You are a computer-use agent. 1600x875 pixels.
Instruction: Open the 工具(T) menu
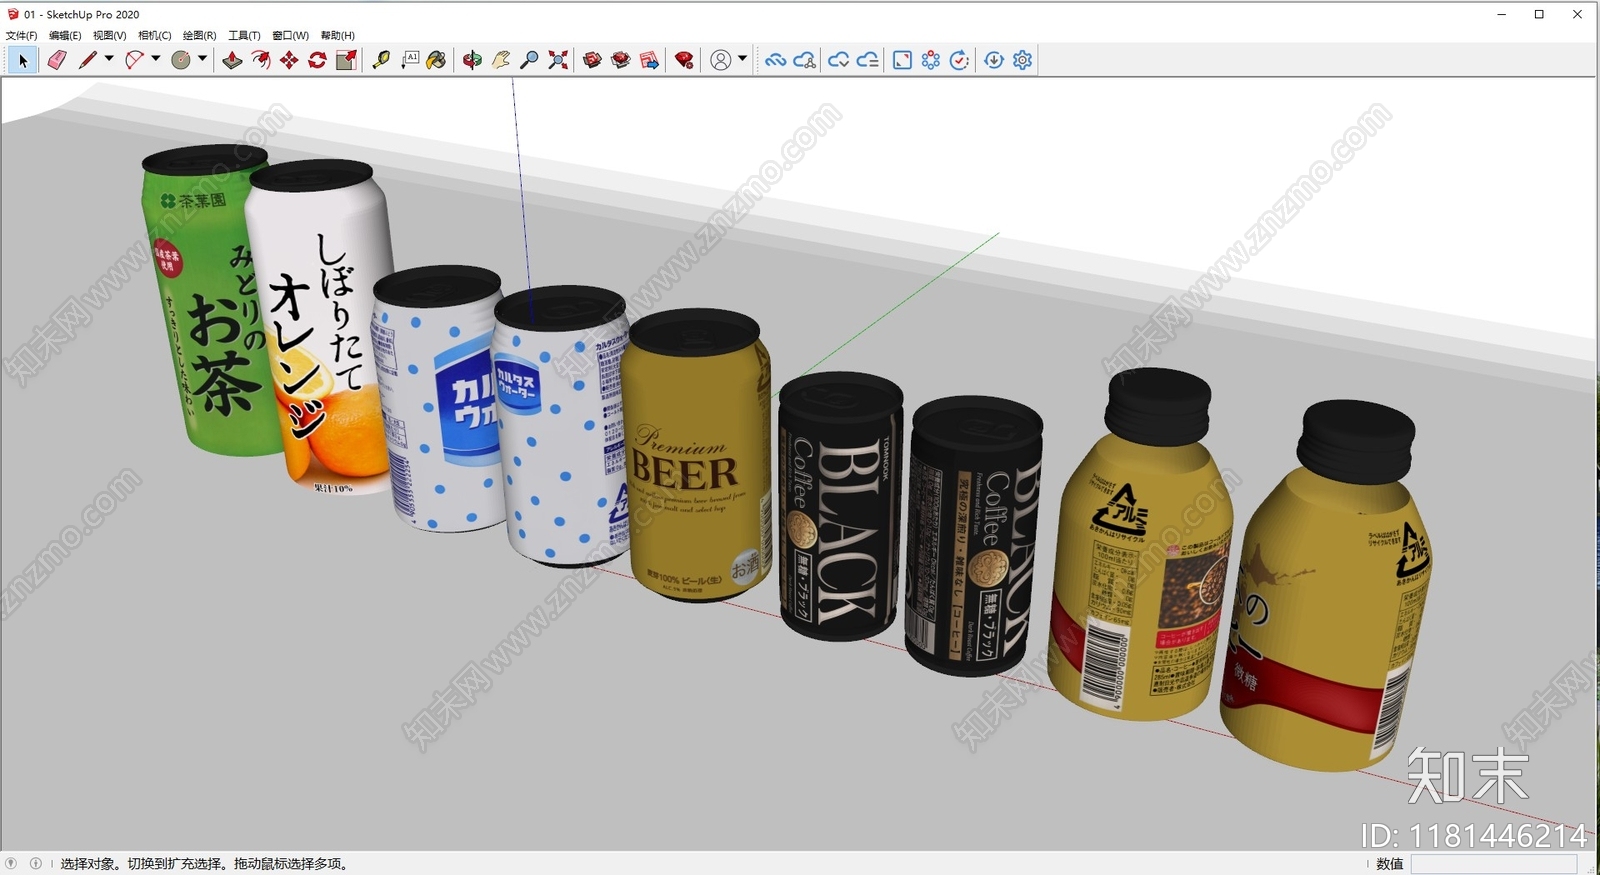click(244, 35)
